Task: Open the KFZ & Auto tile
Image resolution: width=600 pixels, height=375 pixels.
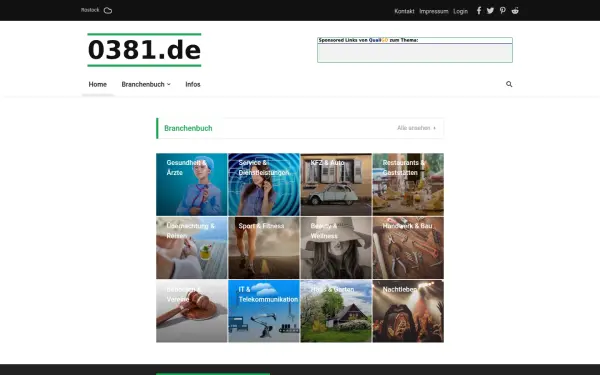Action: (336, 184)
